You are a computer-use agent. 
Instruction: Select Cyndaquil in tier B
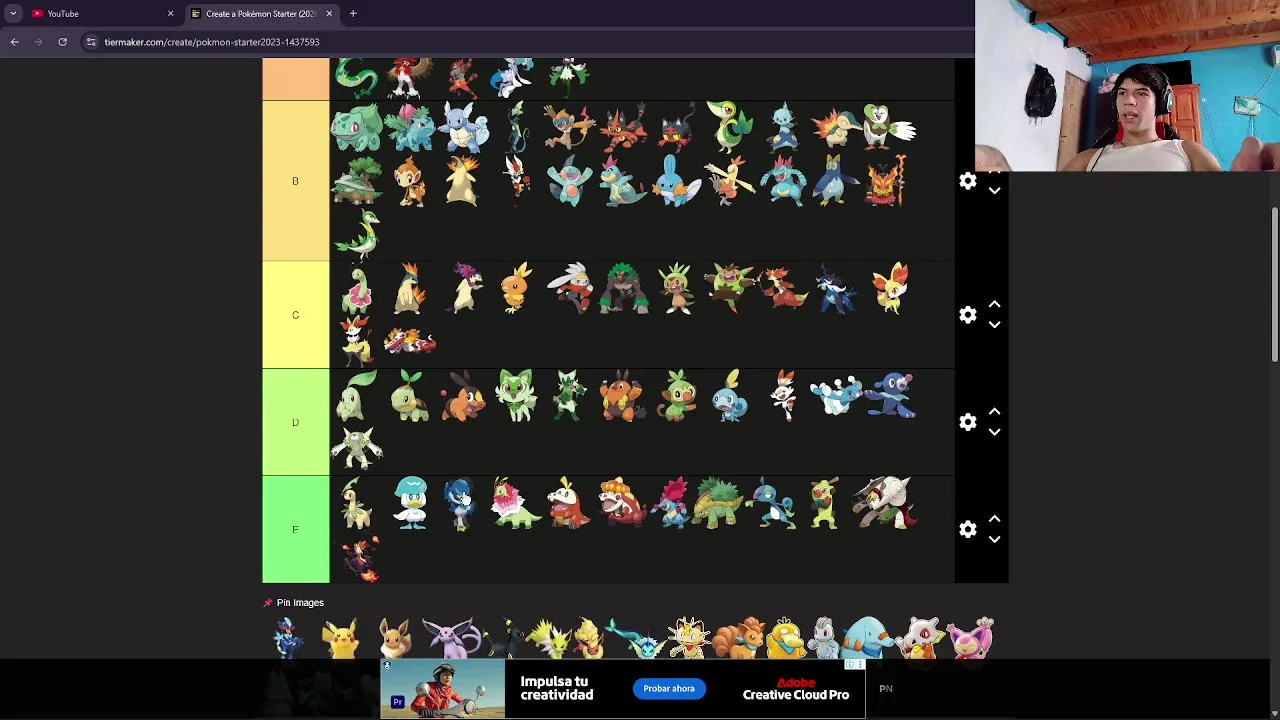point(835,128)
